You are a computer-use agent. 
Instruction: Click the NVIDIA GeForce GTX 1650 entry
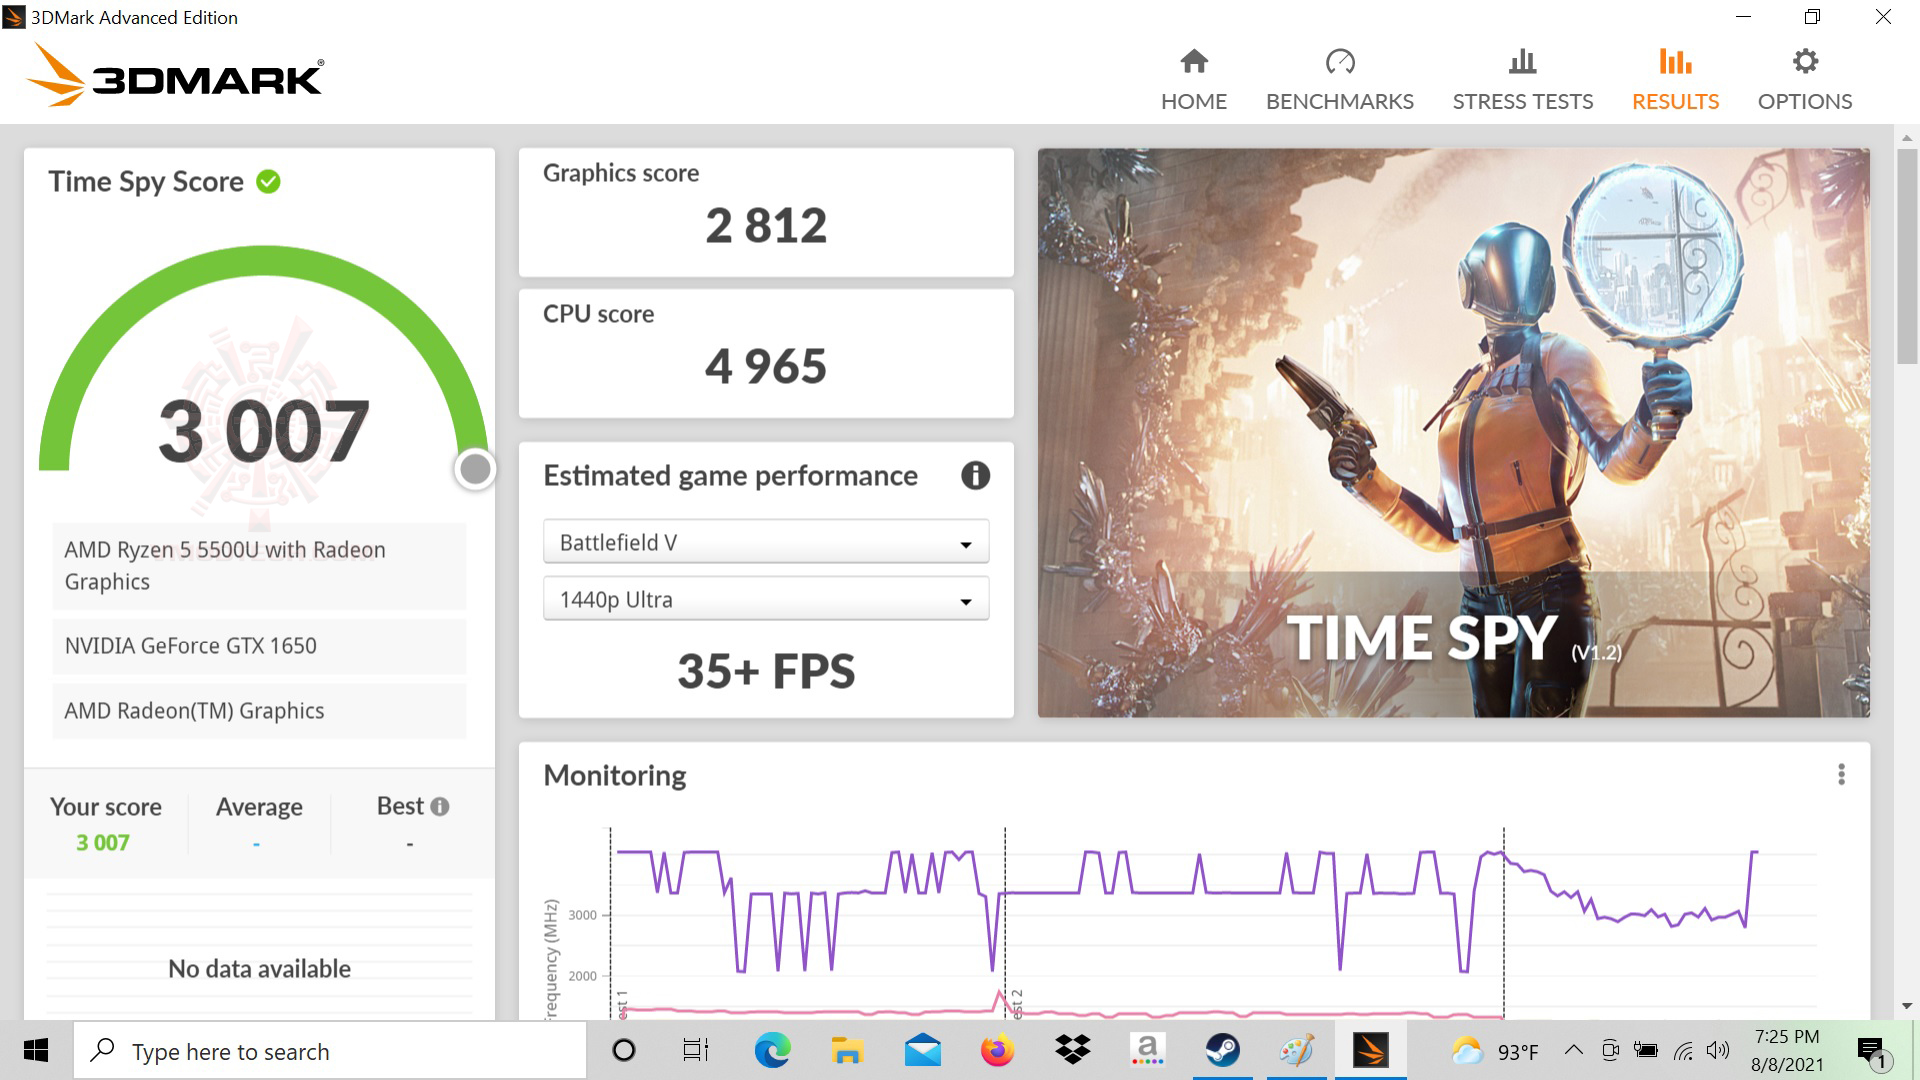tap(259, 646)
